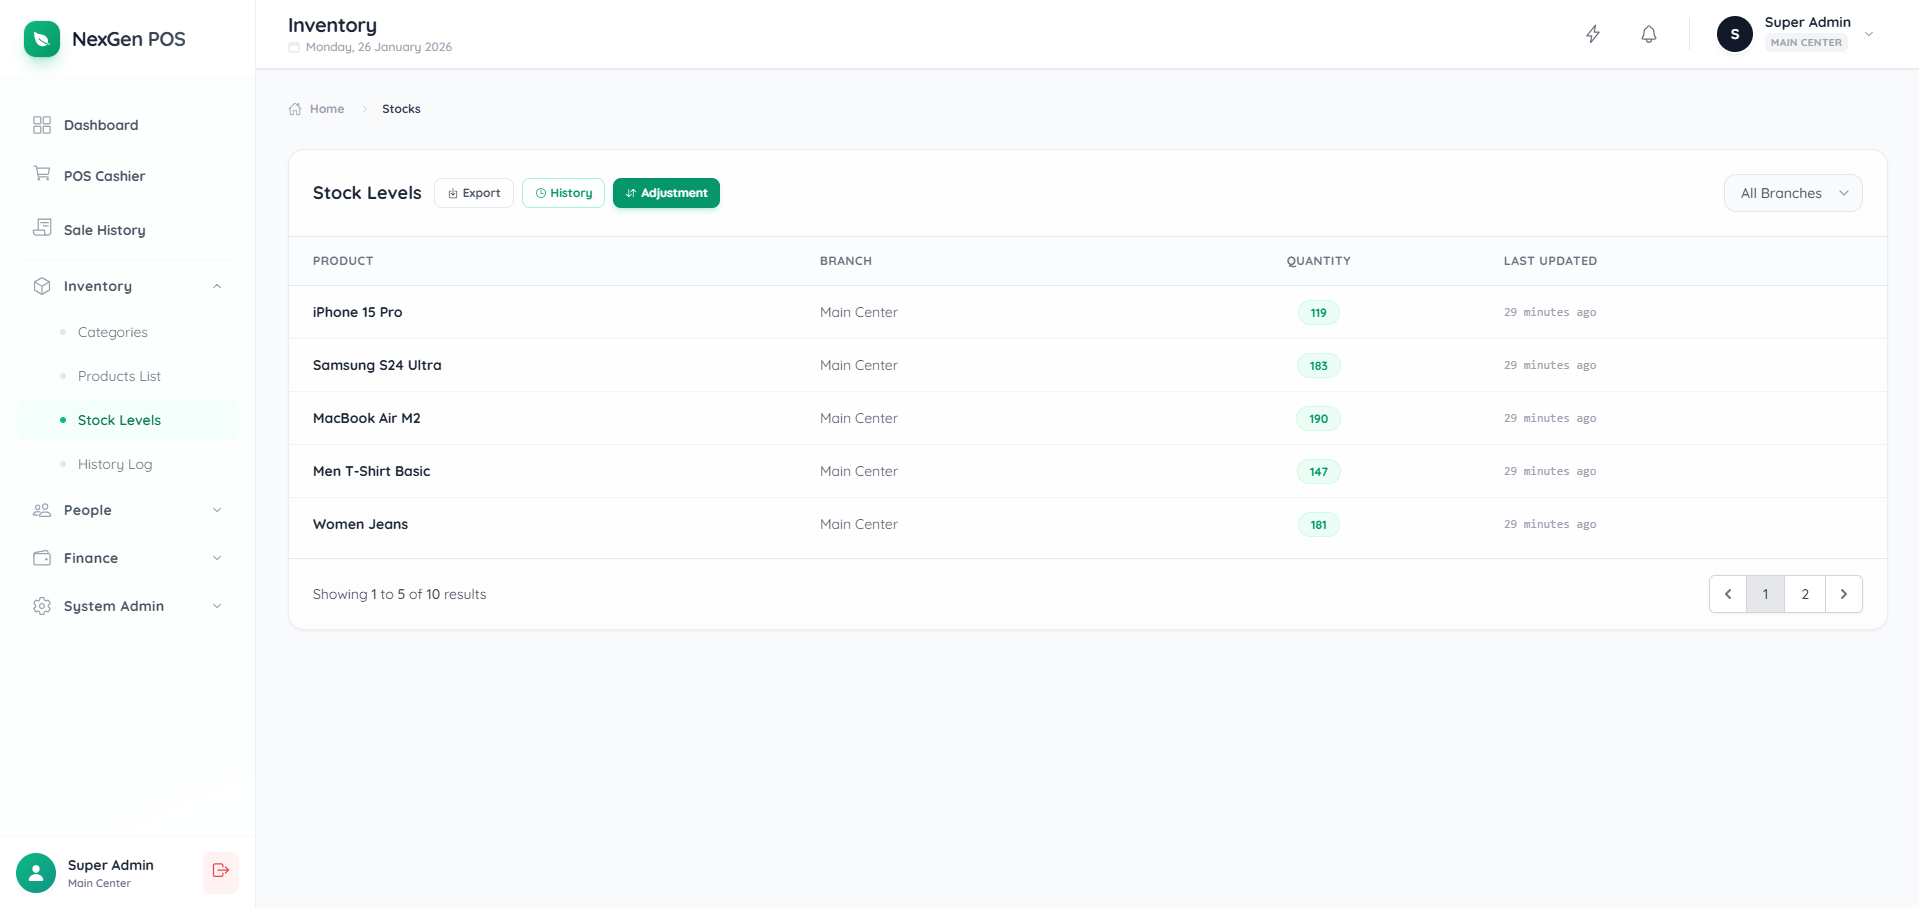Click the logout icon near Super Admin
Viewport: 1919px width, 908px height.
(x=220, y=872)
